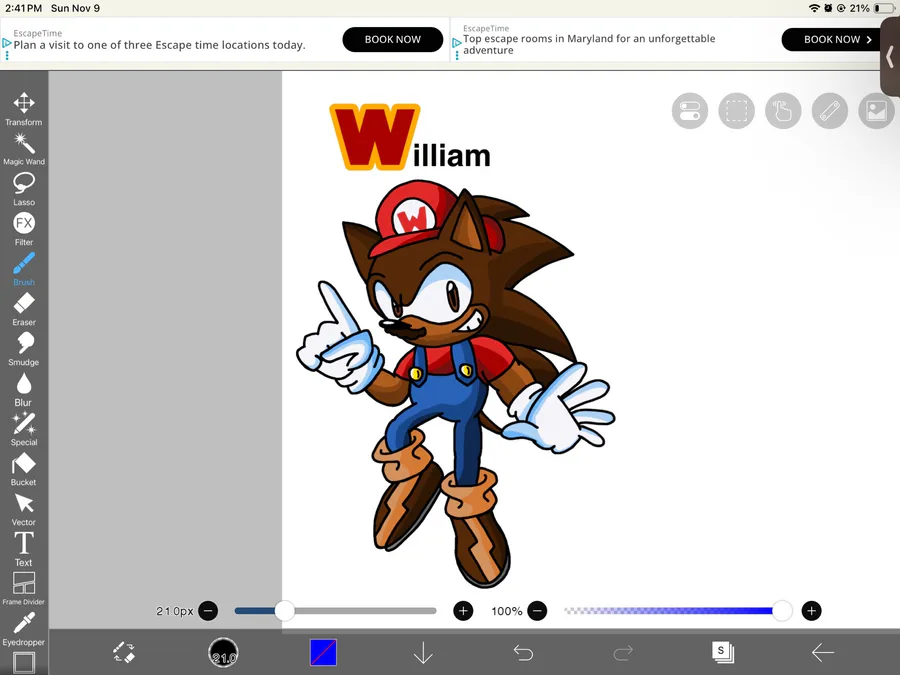Screen dimensions: 900x675
Task: Open the brush size 21.0 preview circle
Action: click(x=223, y=653)
